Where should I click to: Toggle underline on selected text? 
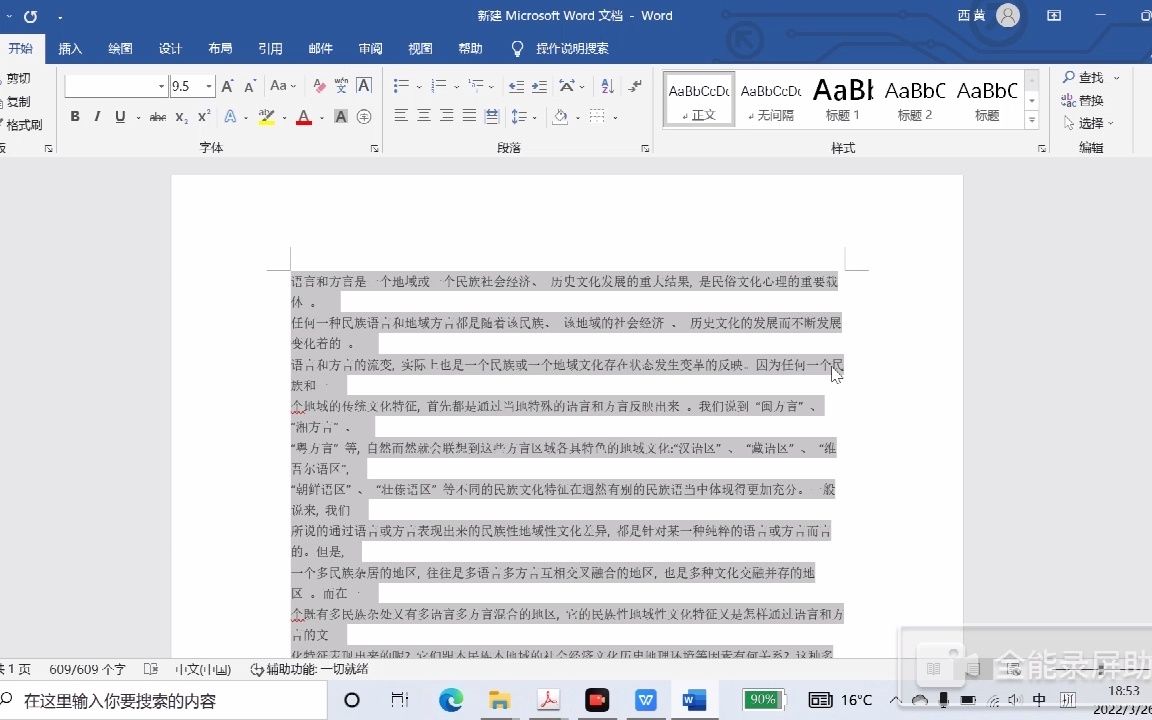(x=117, y=117)
